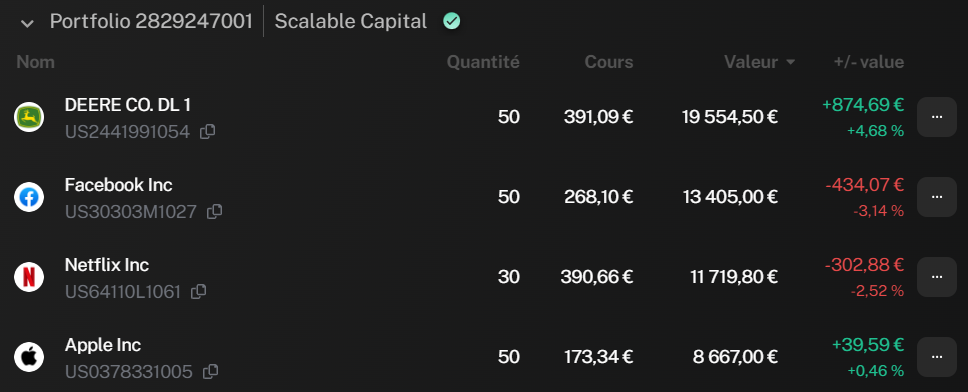
Task: Open the Netflix Inc position name
Action: click(x=107, y=265)
